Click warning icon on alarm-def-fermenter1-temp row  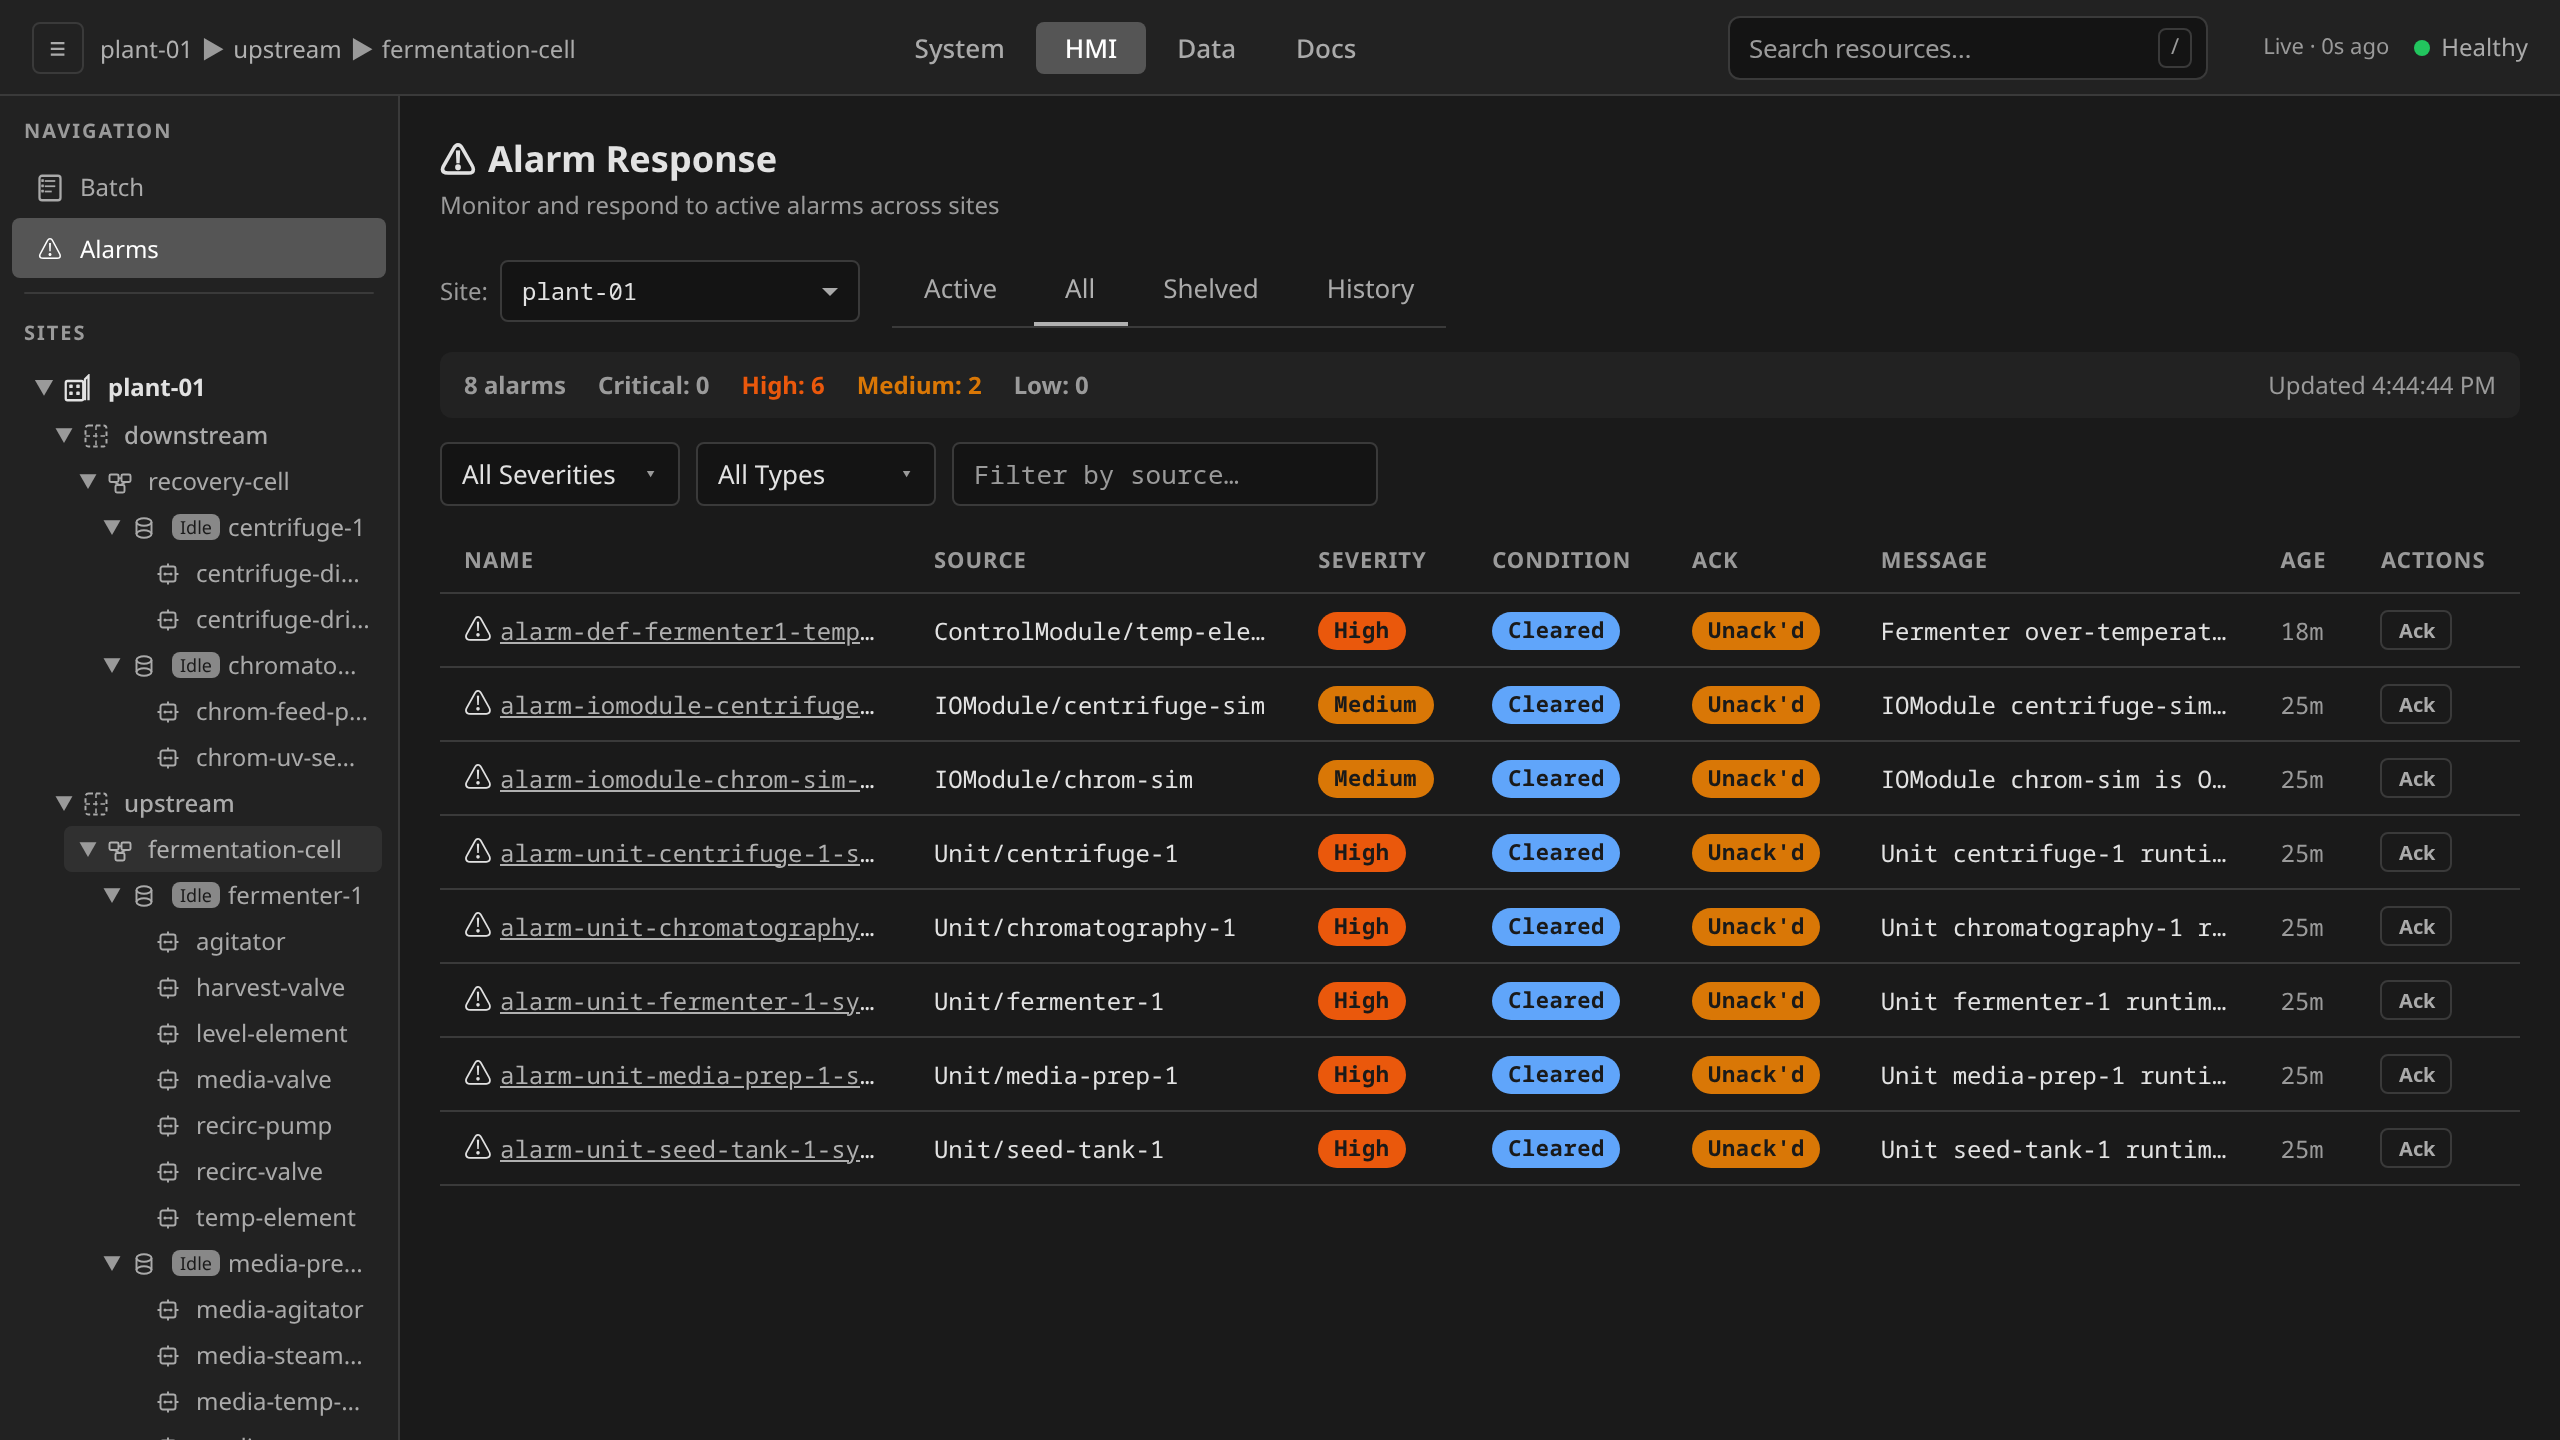click(478, 629)
